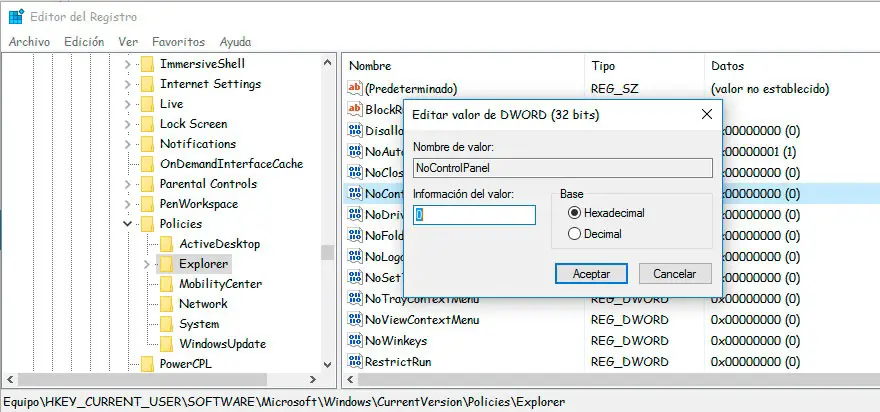This screenshot has height=412, width=880.
Task: Click the WindowsUpdate folder icon
Action: 166,344
